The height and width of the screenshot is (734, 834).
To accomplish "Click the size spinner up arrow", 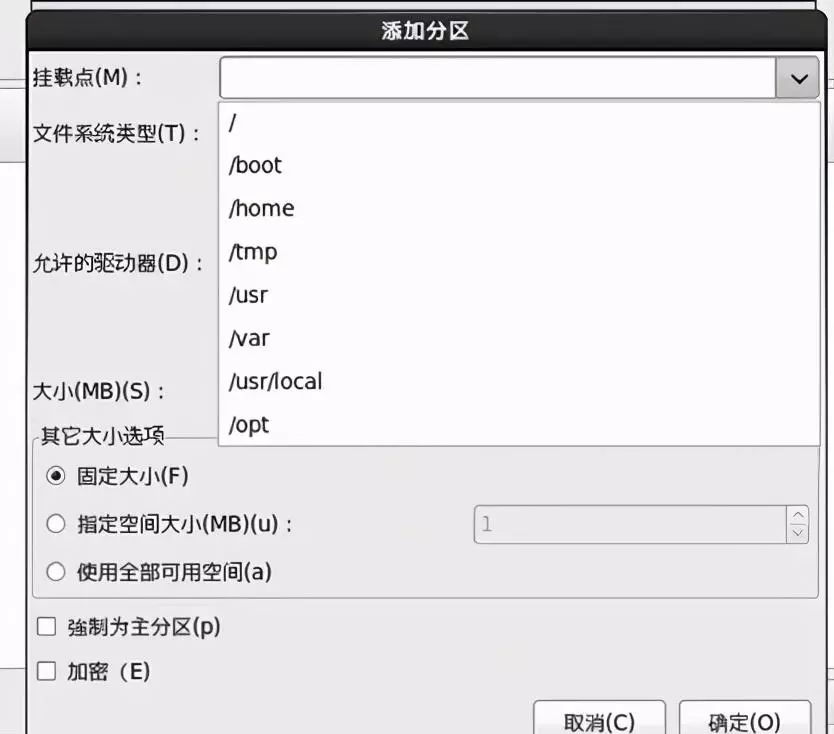I will coord(797,515).
